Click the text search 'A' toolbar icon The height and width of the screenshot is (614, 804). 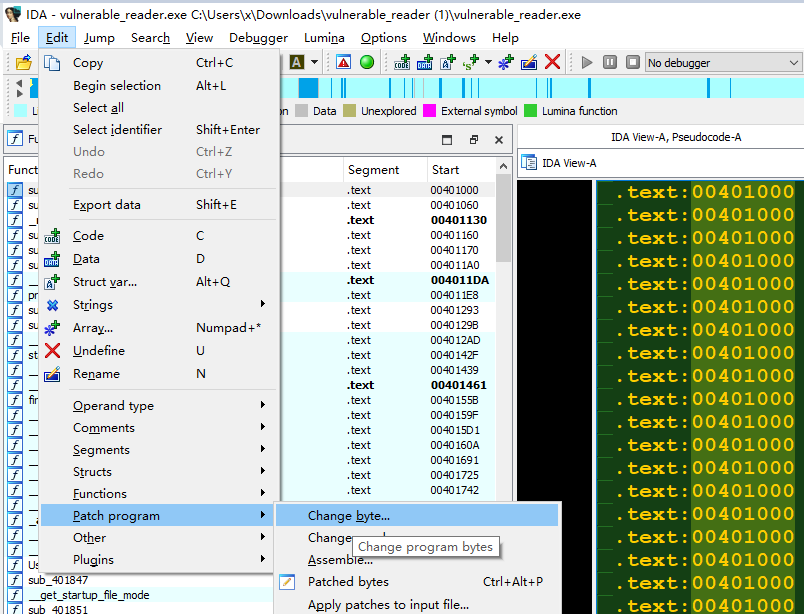(x=296, y=63)
